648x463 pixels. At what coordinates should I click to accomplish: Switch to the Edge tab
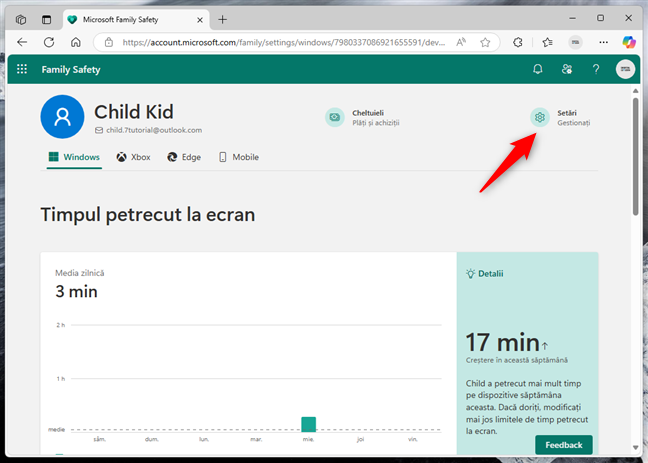[184, 157]
